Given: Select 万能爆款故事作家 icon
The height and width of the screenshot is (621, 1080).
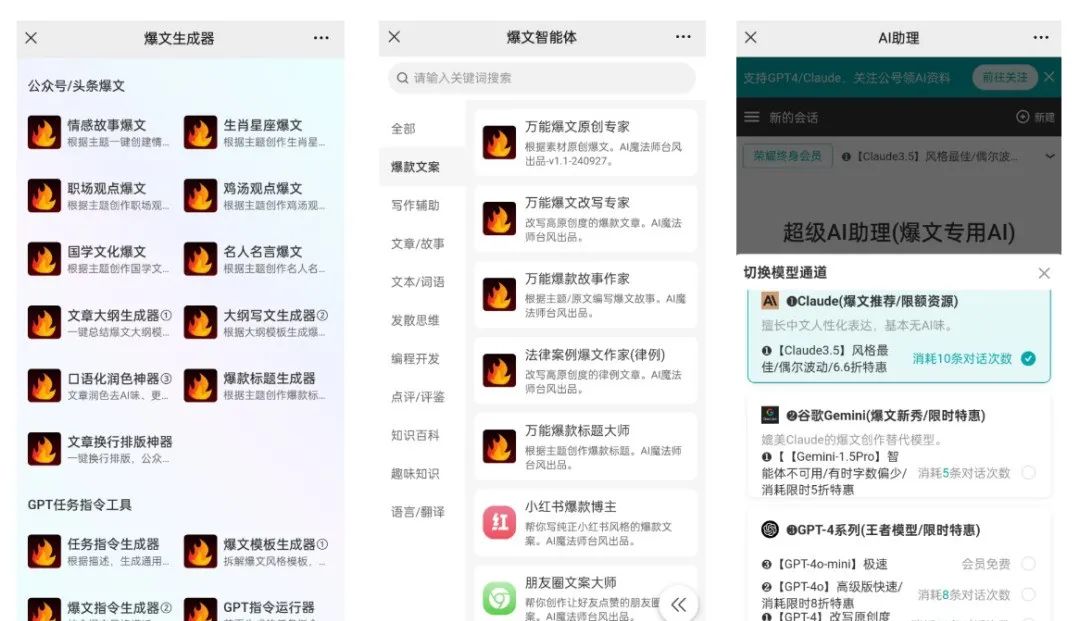Looking at the screenshot, I should 499,295.
